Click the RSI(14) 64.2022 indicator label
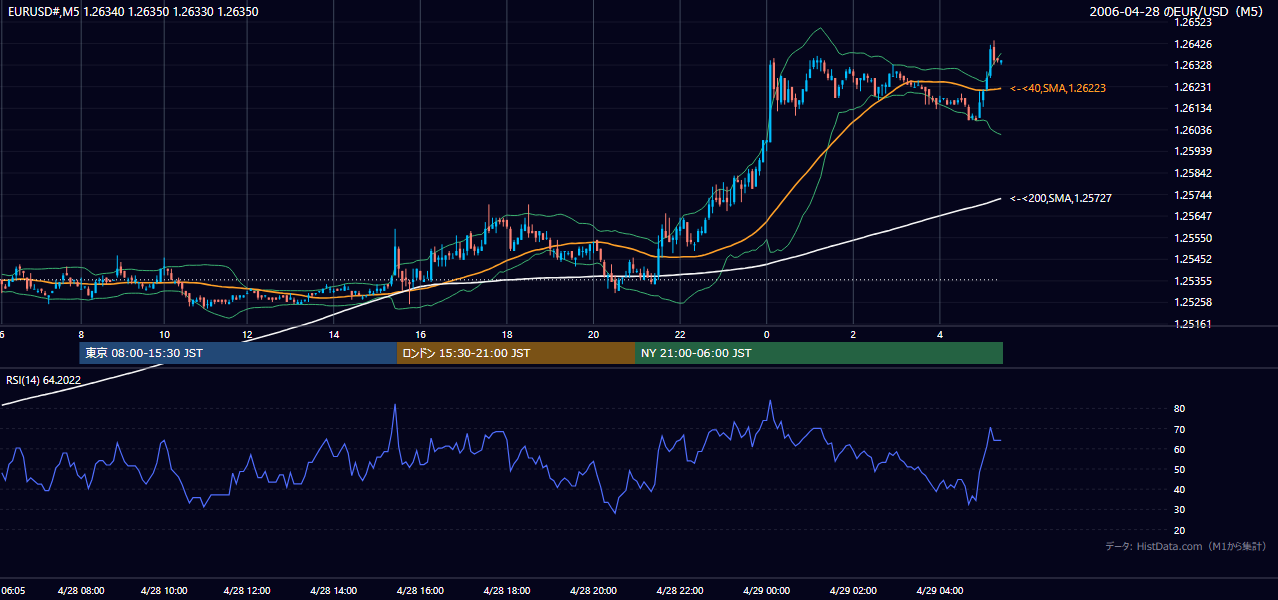 (x=43, y=380)
